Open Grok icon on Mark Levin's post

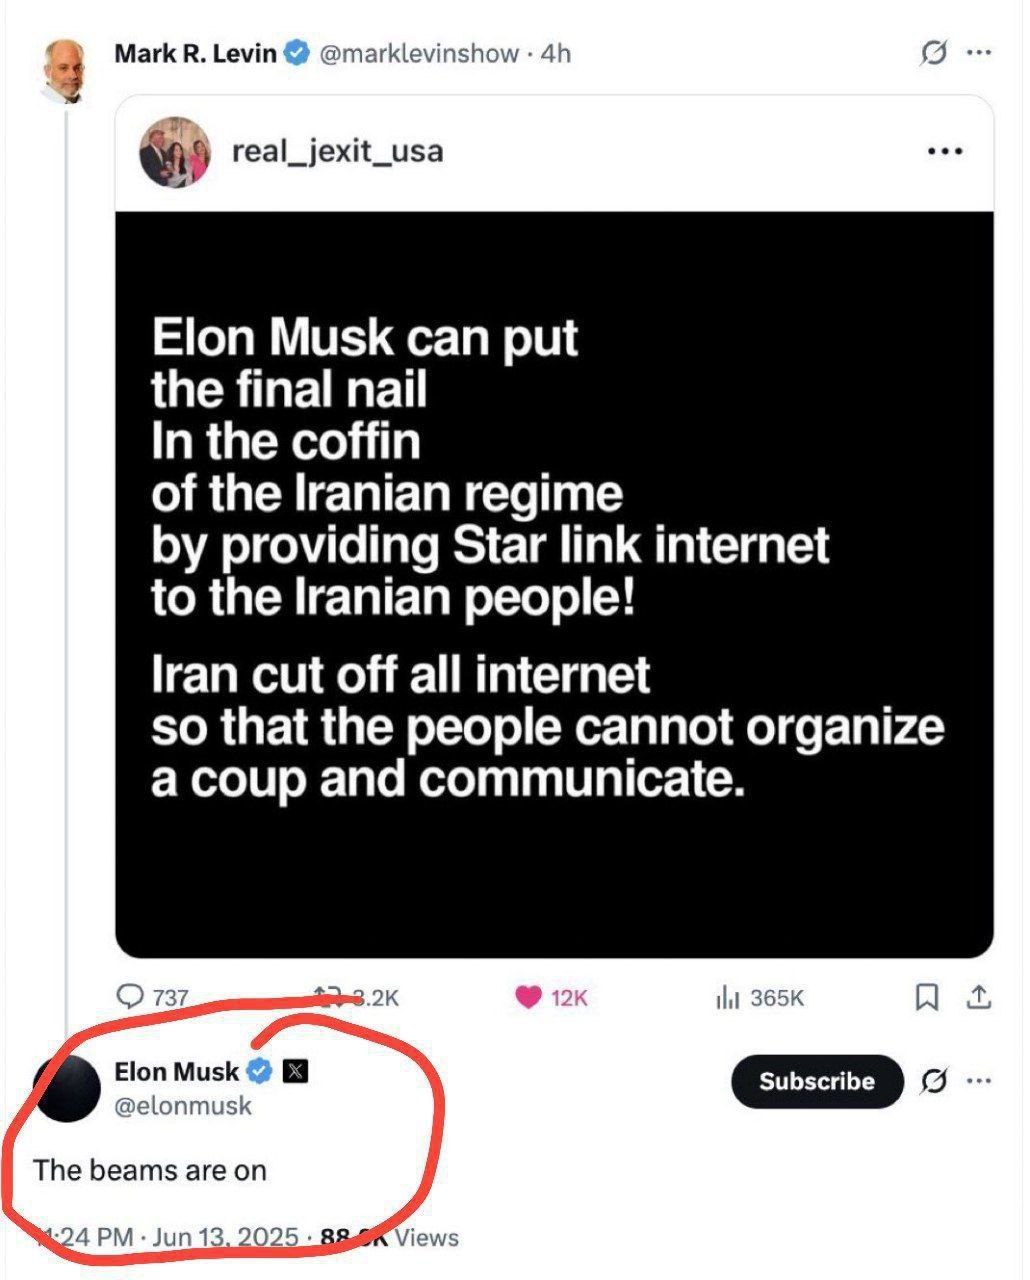[932, 53]
